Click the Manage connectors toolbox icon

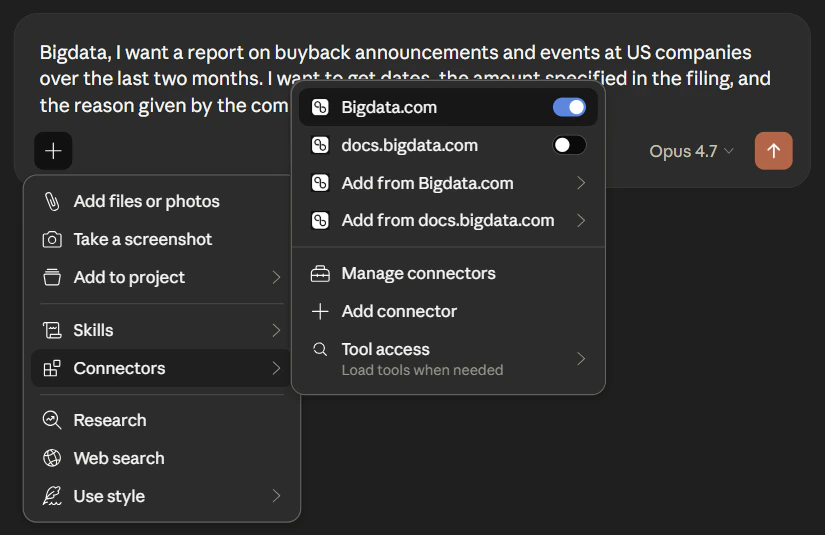point(320,274)
